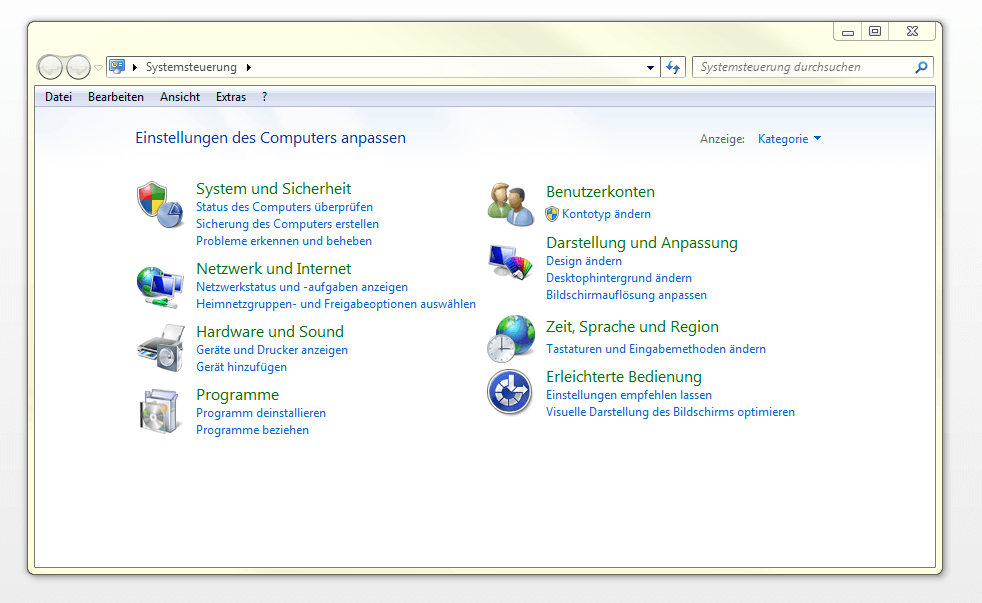982x603 pixels.
Task: Open the ? help menu
Action: coord(264,97)
